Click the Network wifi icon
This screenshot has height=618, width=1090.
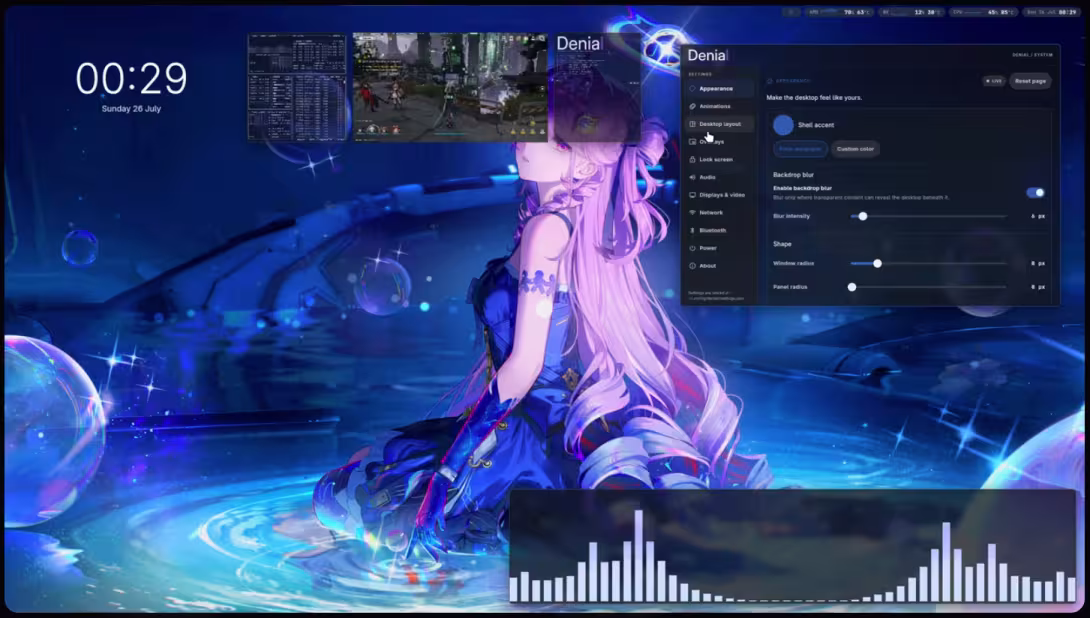click(692, 213)
